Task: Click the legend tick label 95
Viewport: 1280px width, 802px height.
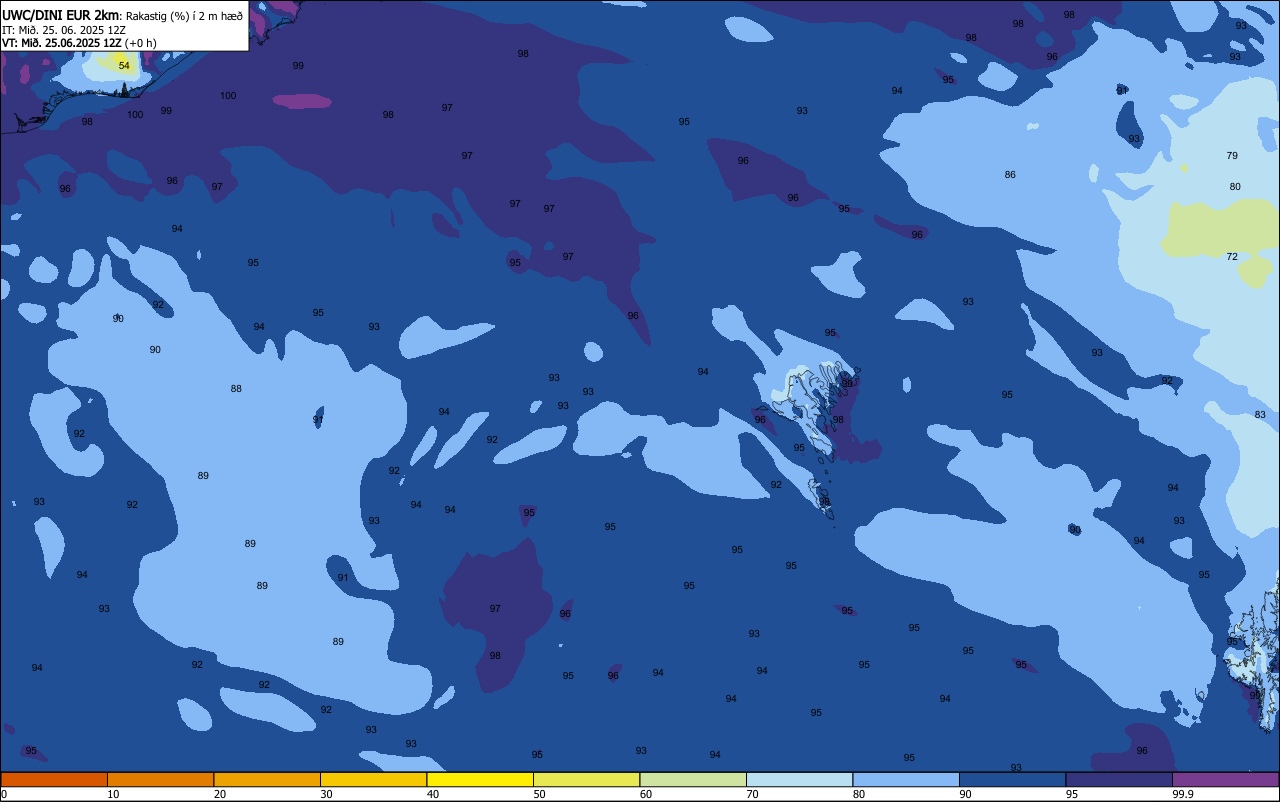Action: [x=1072, y=794]
